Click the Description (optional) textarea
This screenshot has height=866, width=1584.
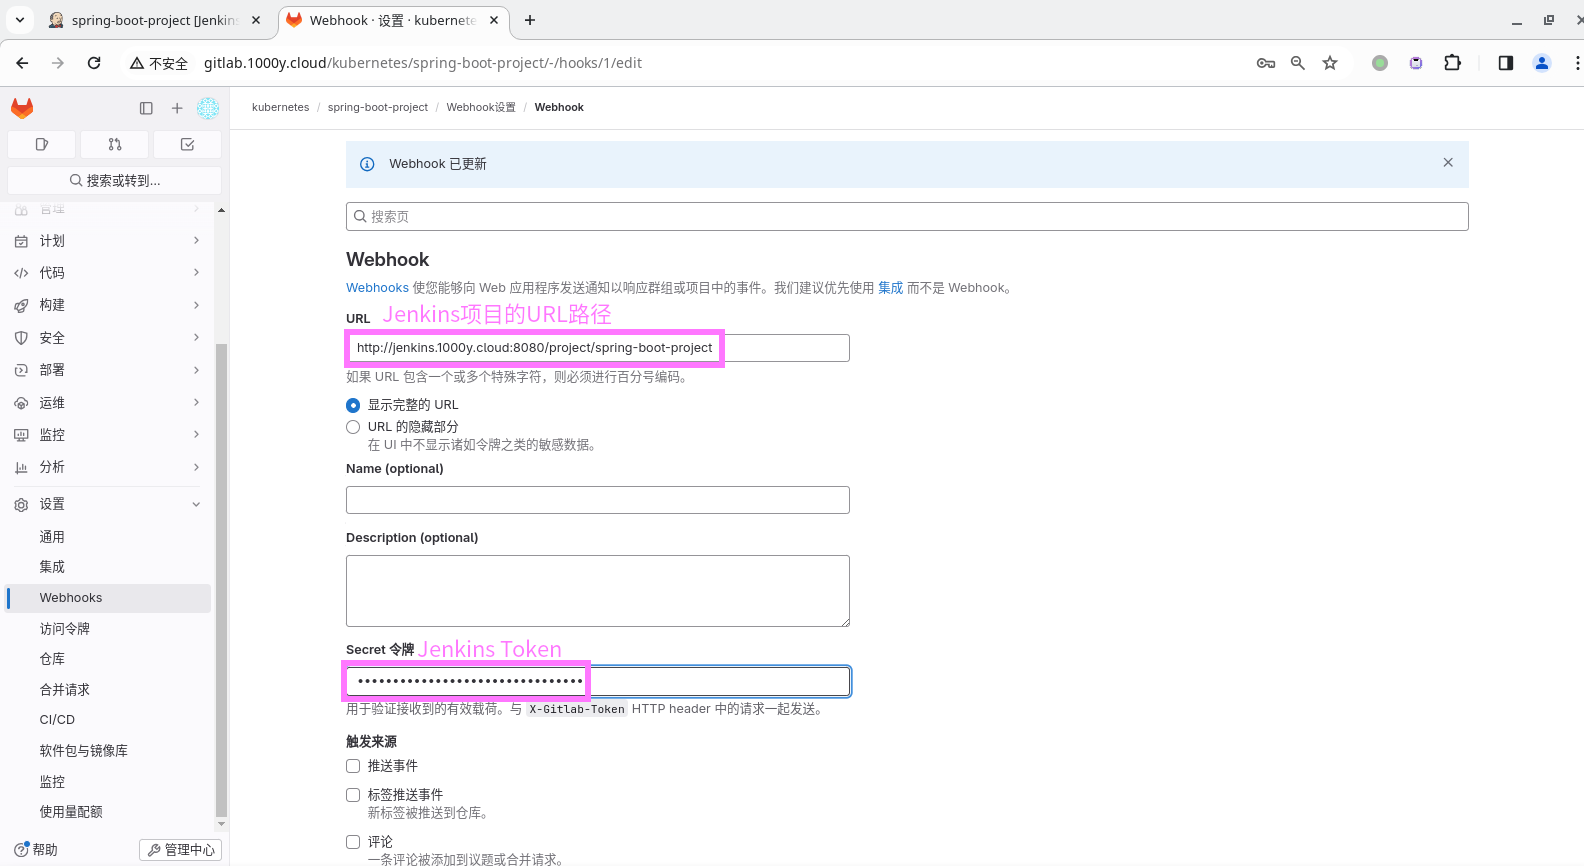click(x=598, y=591)
